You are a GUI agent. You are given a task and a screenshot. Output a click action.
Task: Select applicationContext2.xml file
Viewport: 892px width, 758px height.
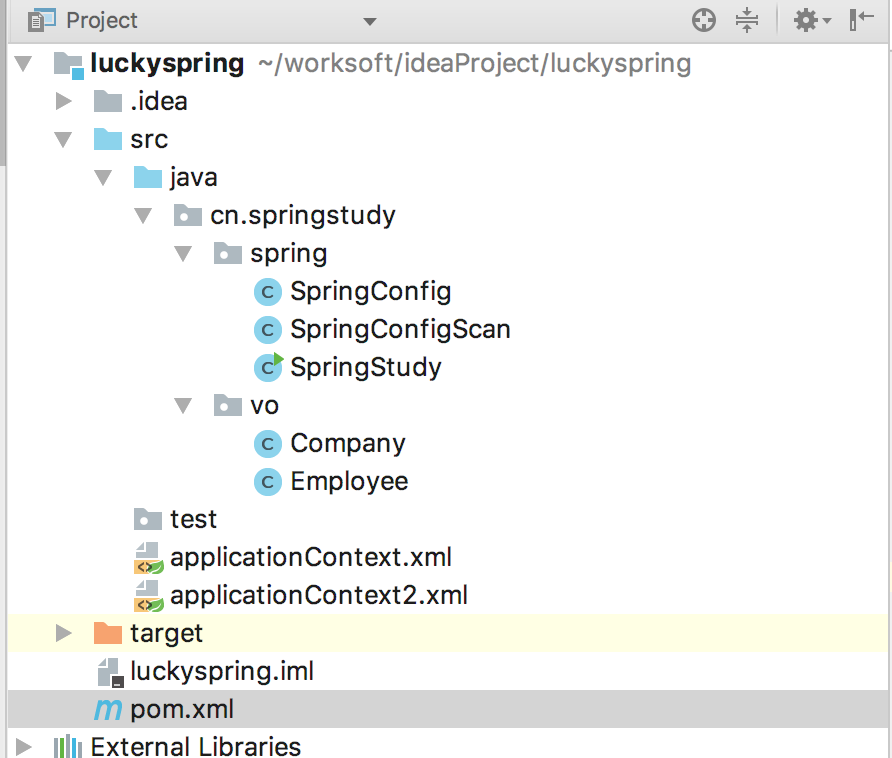click(x=318, y=595)
